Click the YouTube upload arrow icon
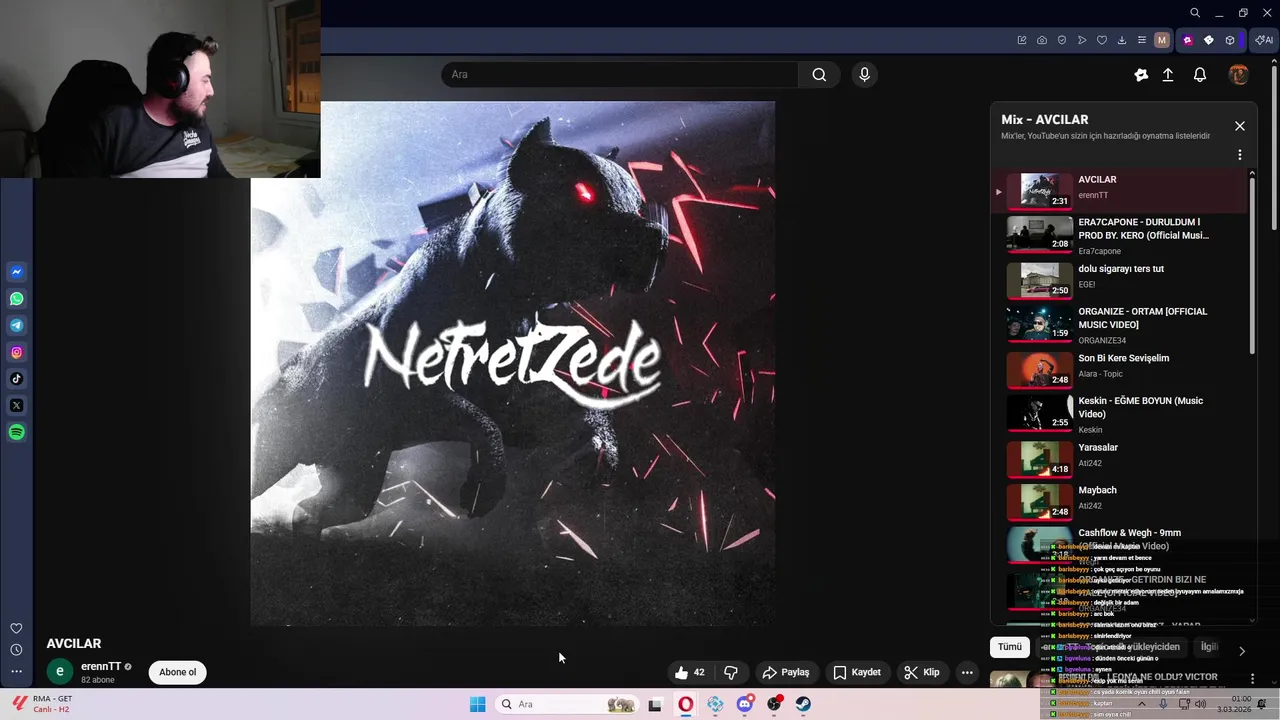Image resolution: width=1280 pixels, height=720 pixels. 1167,75
